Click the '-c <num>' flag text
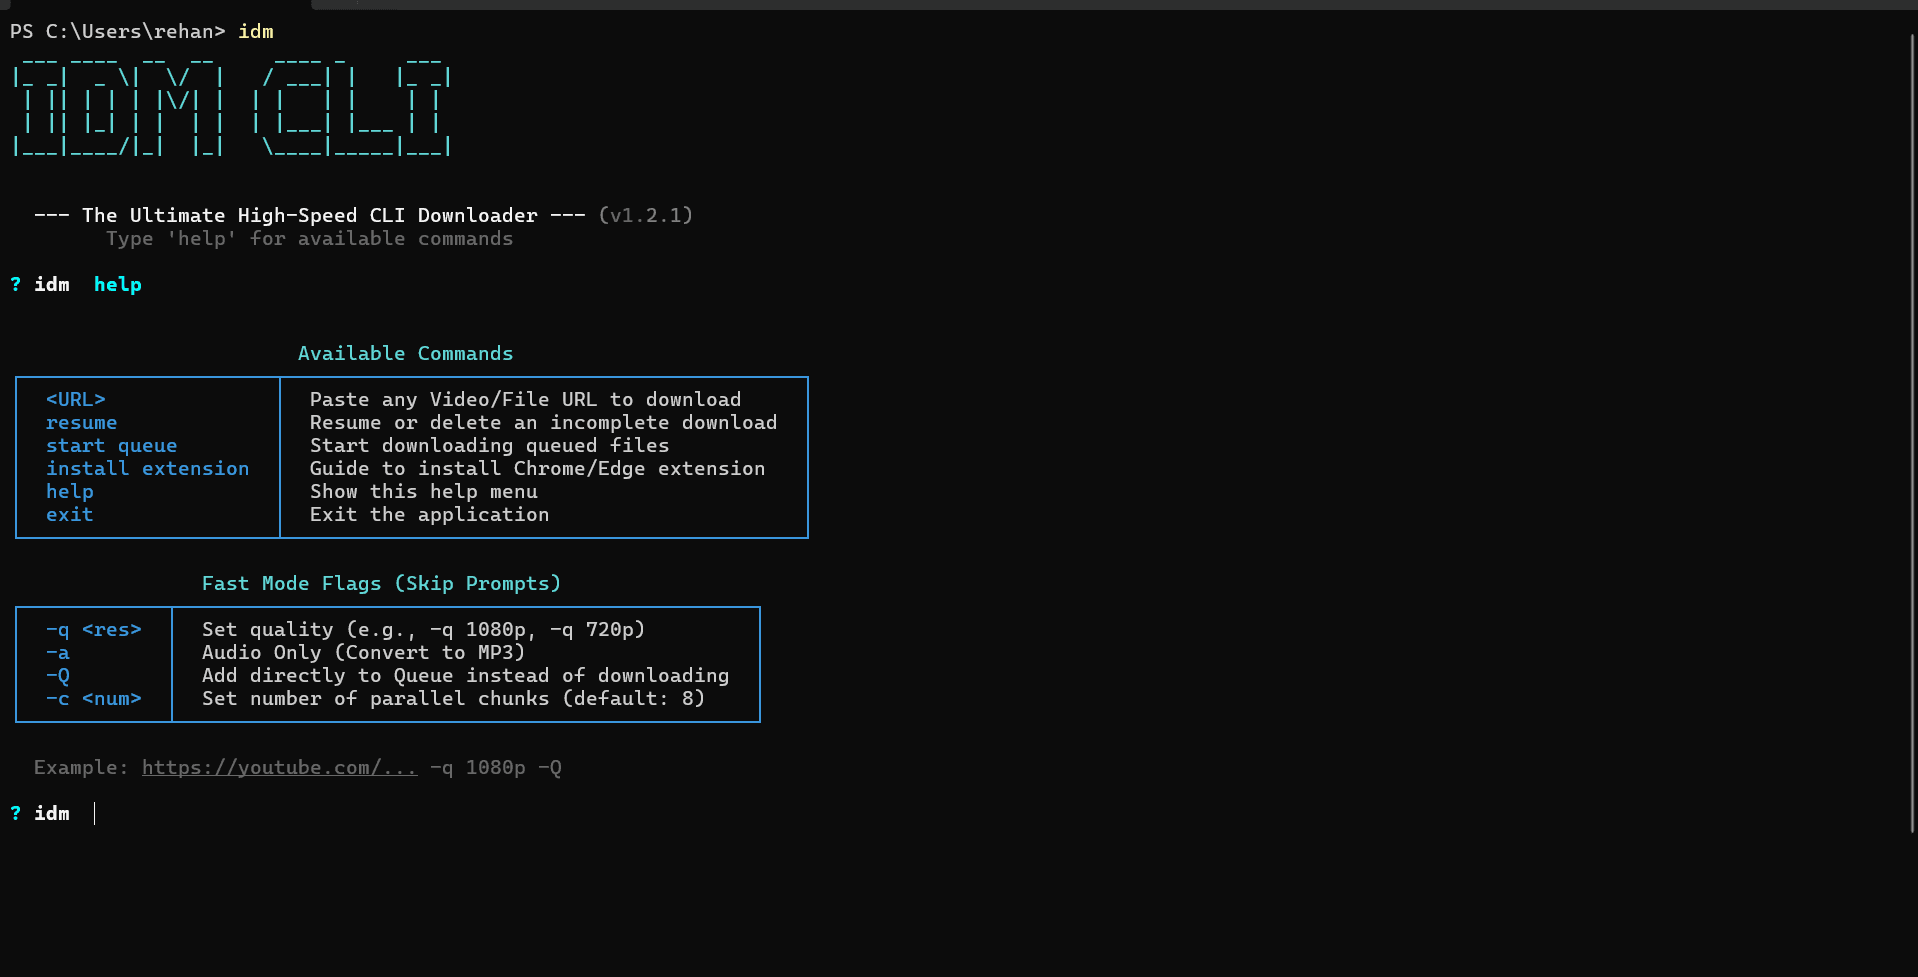The image size is (1918, 977). (x=93, y=698)
